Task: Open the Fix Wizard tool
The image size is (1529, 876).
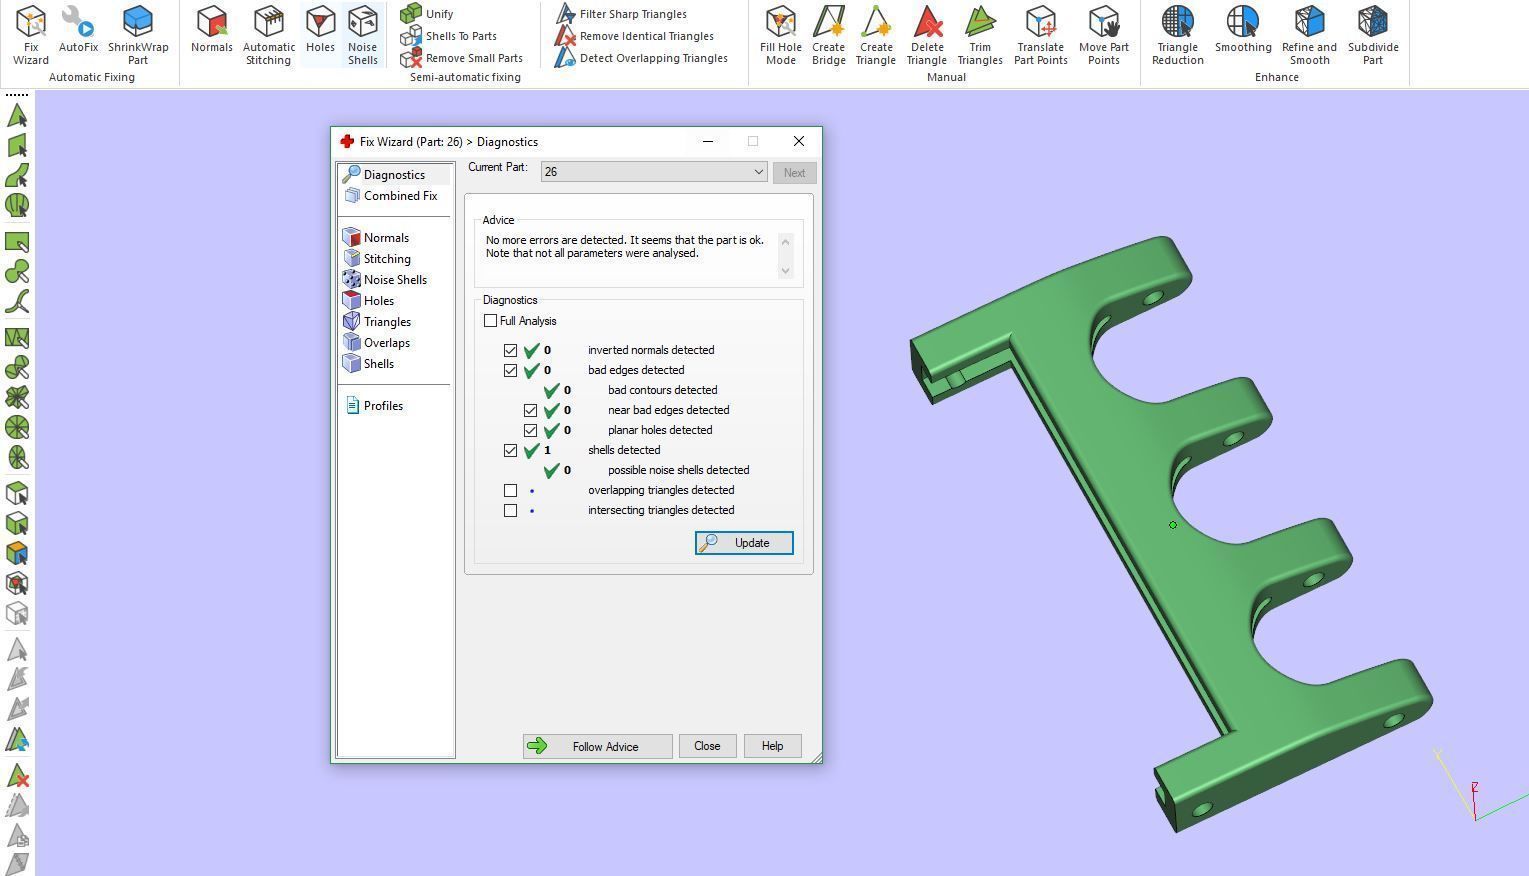Action: point(31,35)
